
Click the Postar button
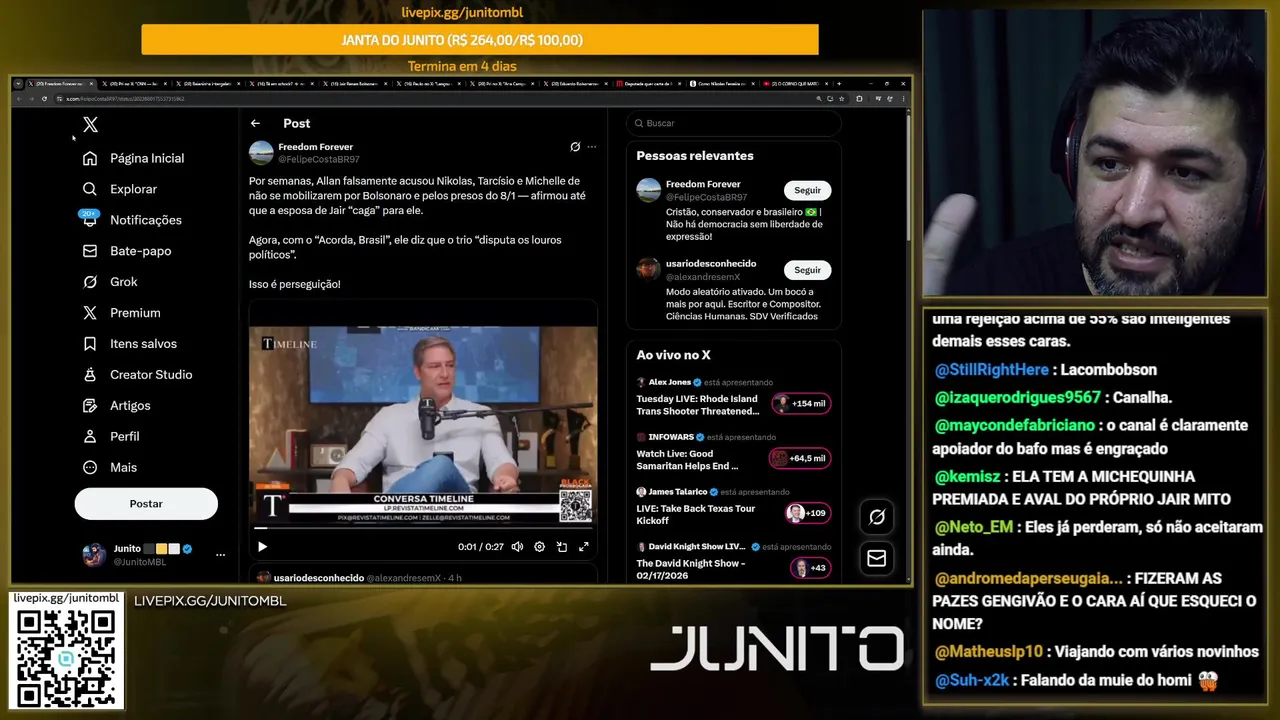click(x=146, y=504)
